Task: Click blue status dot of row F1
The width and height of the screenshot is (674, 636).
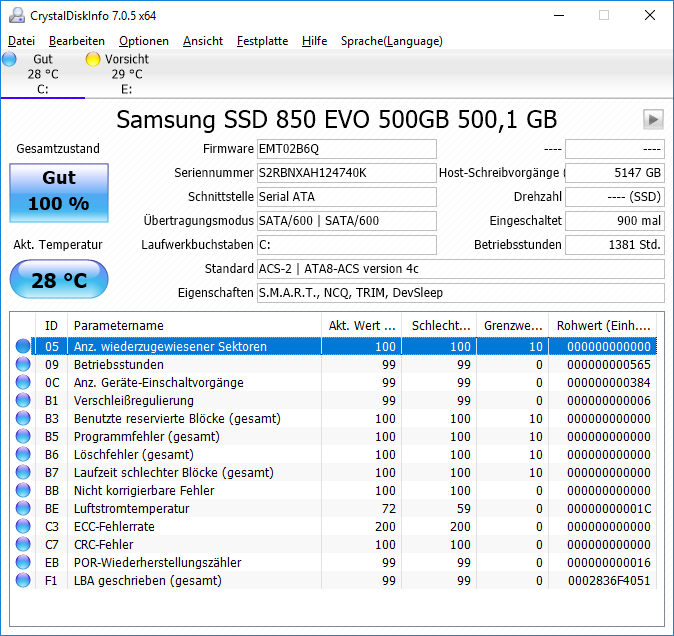Action: pos(23,580)
